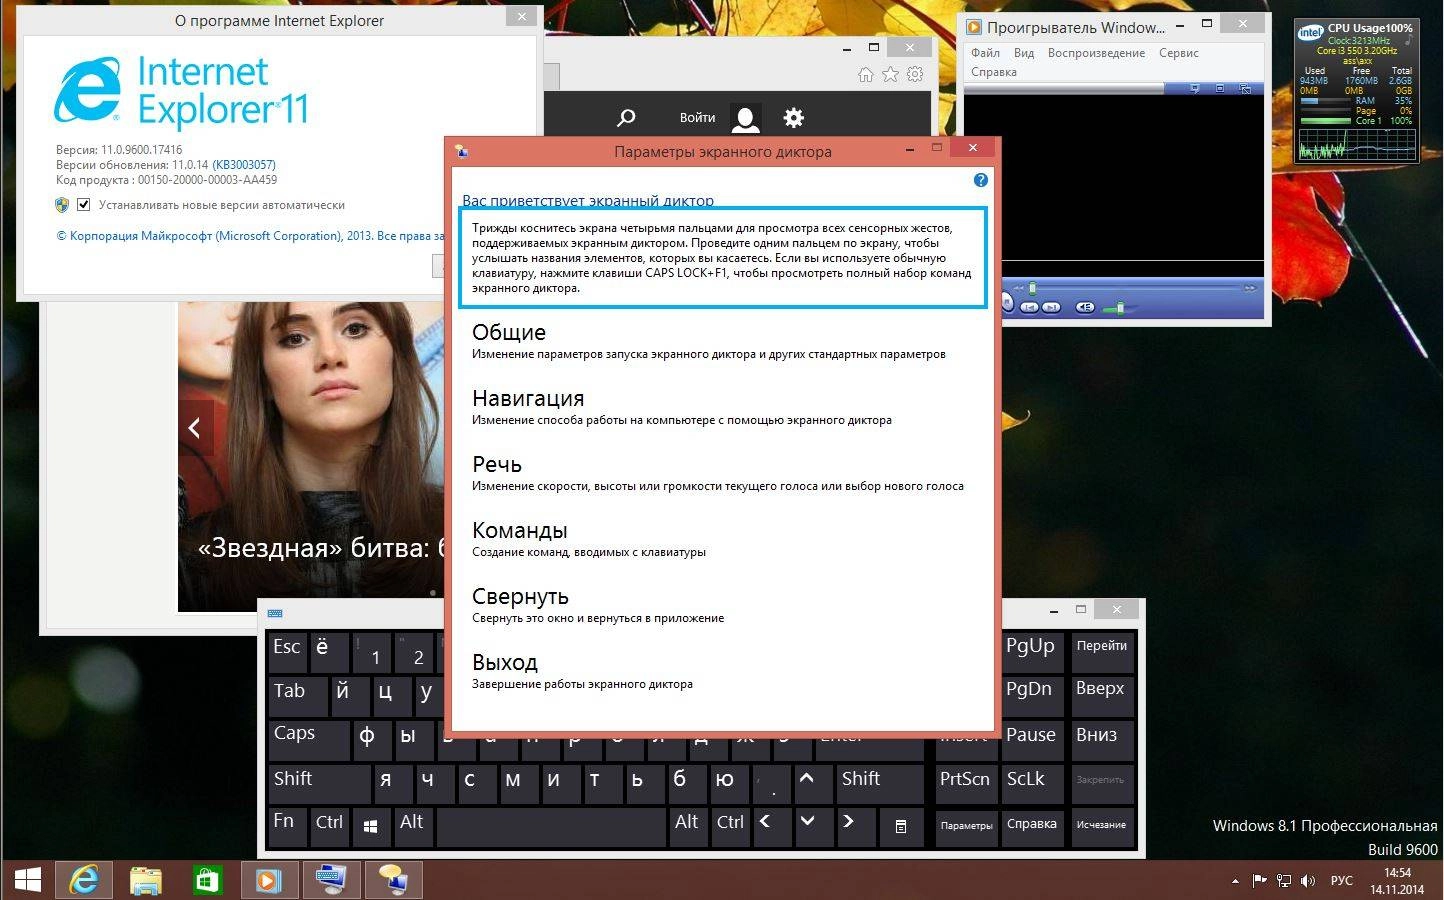
Task: Adjust the Media Player volume slider
Action: 1120,308
